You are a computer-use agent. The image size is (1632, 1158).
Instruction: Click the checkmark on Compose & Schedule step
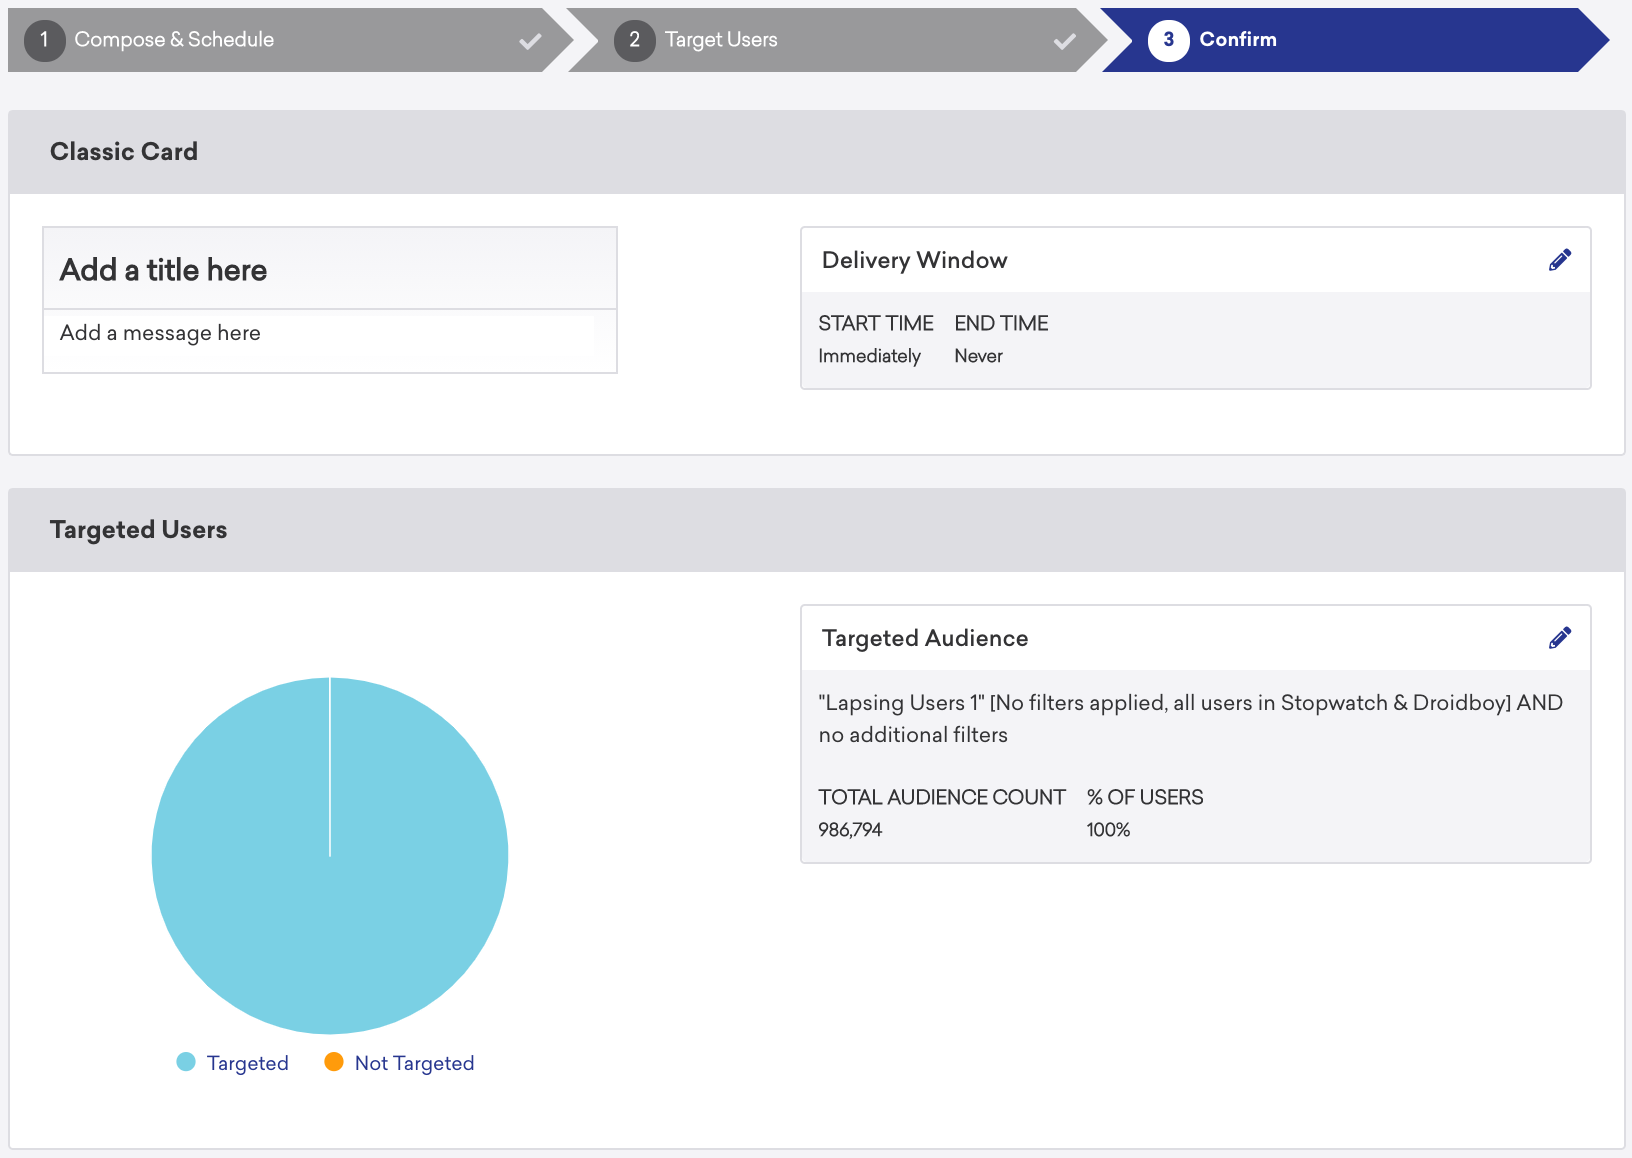(530, 41)
